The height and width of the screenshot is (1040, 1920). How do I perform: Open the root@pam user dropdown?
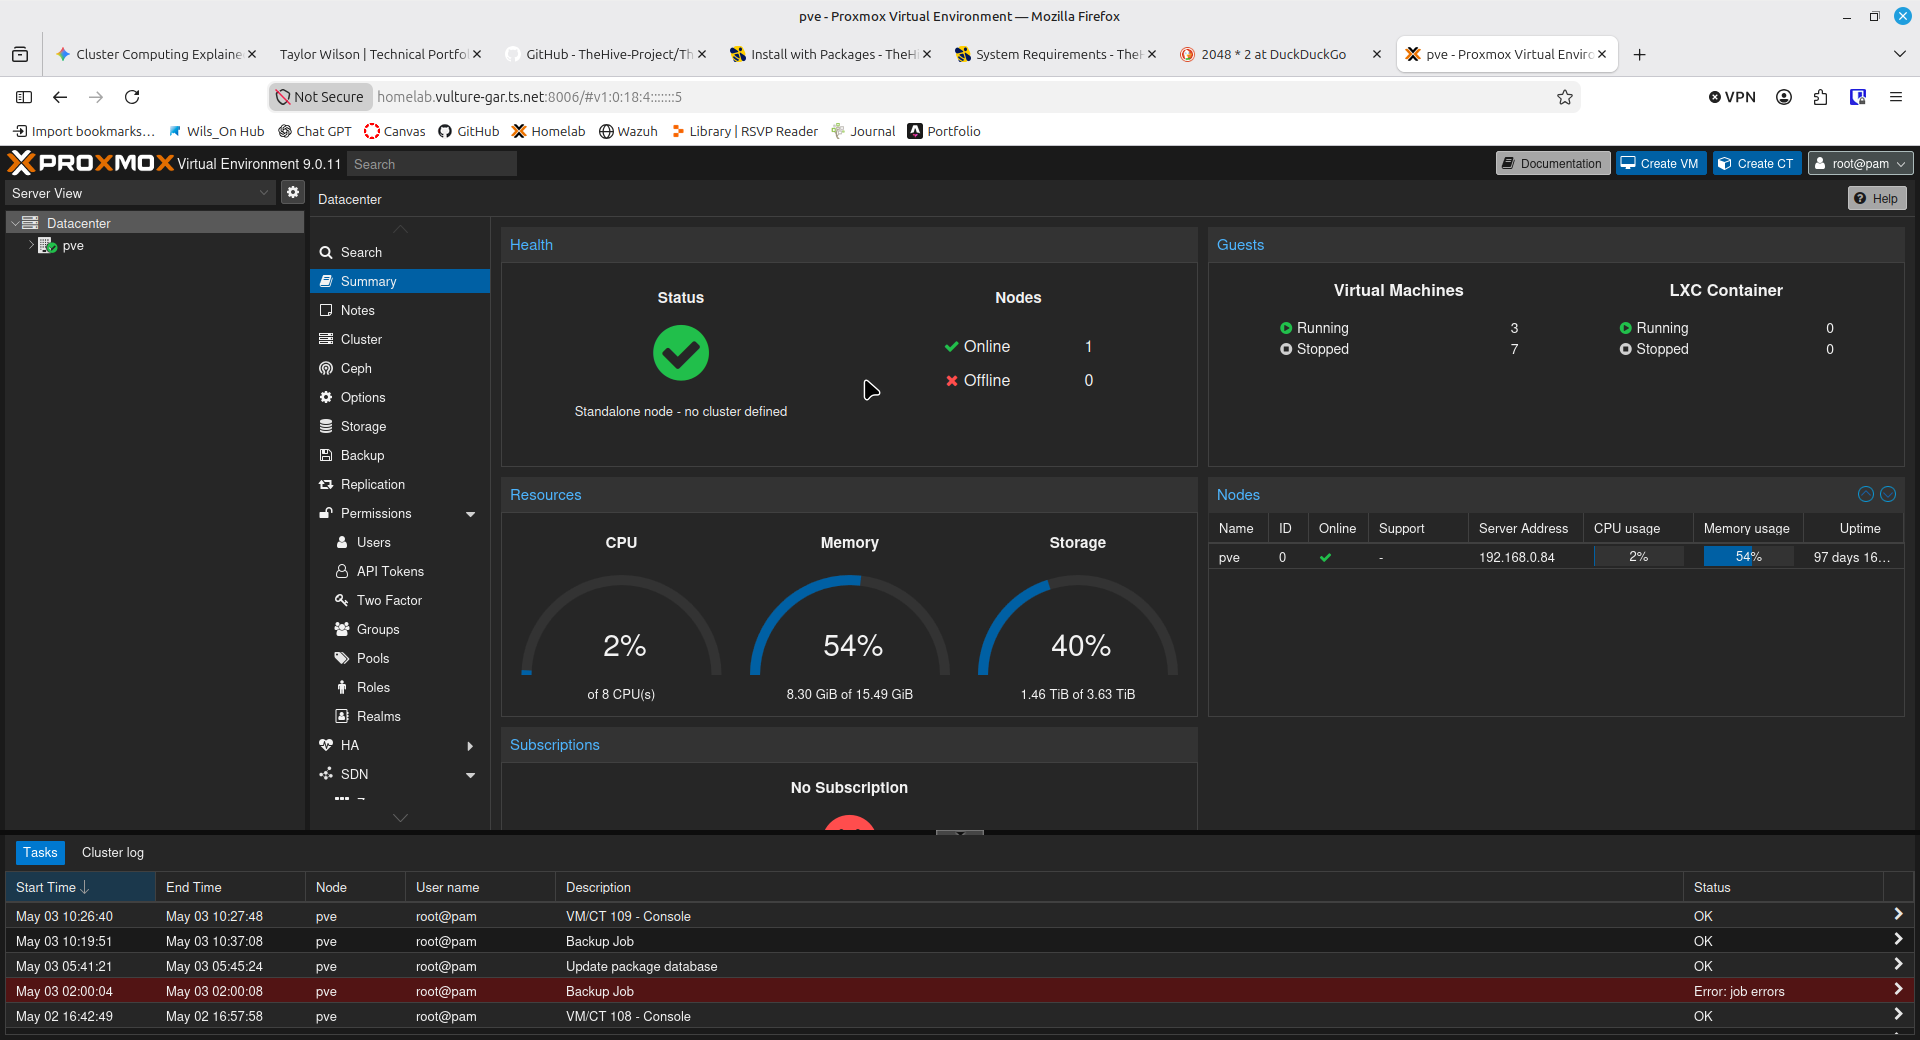pyautogui.click(x=1860, y=163)
